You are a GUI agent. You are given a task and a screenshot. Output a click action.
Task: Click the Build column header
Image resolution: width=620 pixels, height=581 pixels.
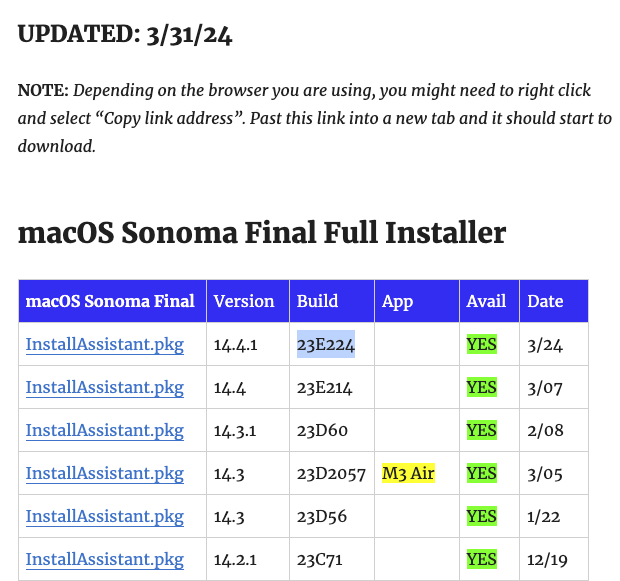coord(317,301)
